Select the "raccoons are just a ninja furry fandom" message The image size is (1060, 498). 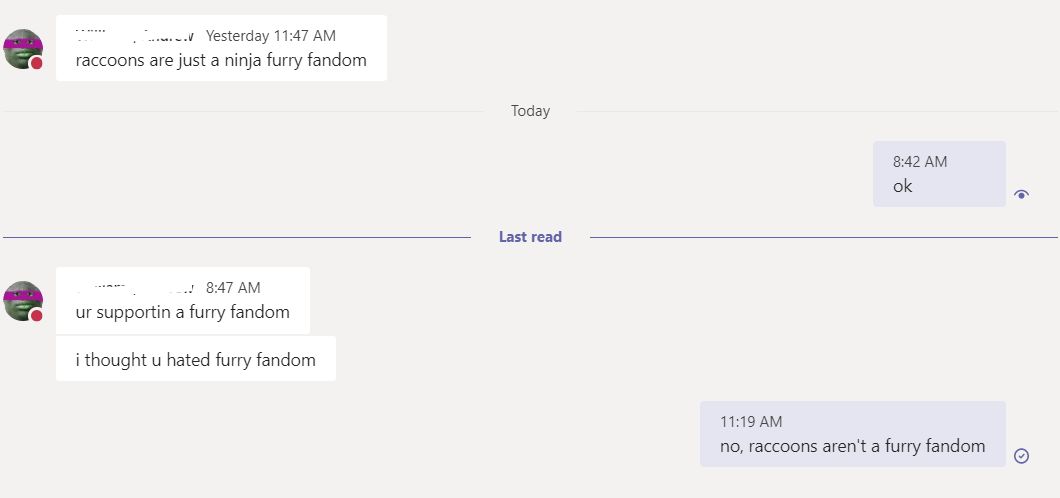click(x=221, y=60)
